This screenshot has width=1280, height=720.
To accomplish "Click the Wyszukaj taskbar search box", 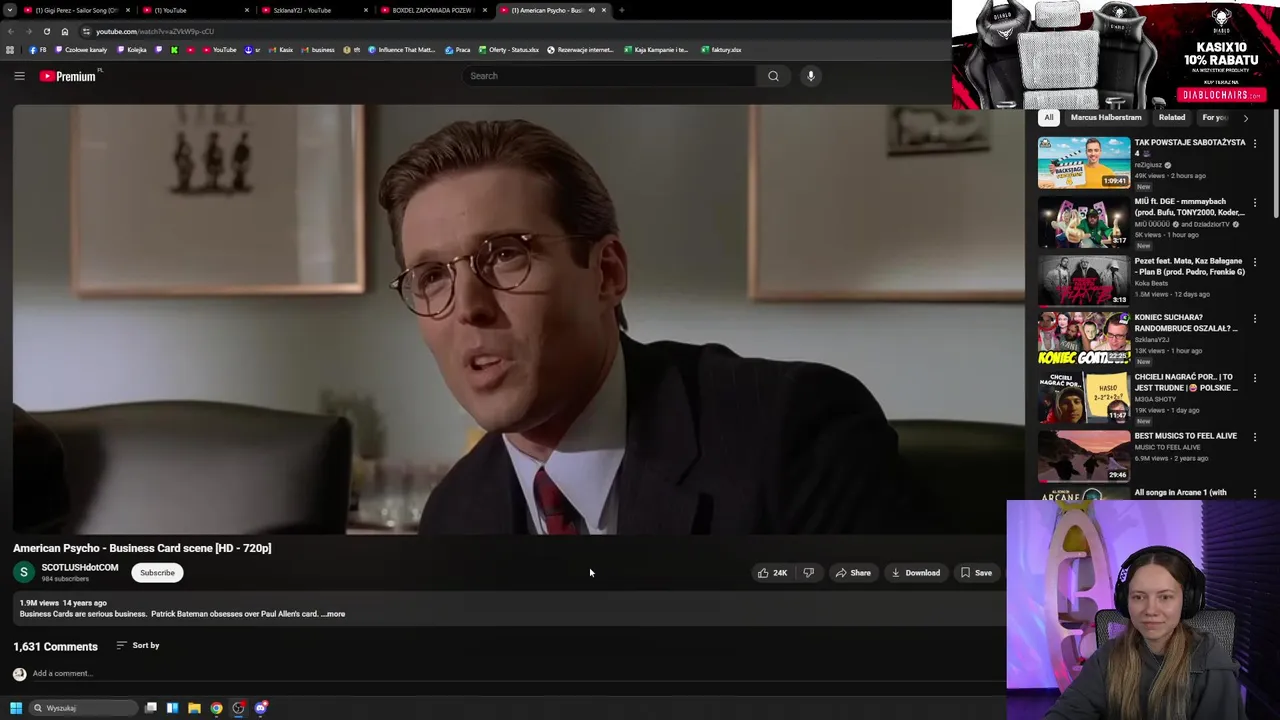I will click(x=83, y=708).
